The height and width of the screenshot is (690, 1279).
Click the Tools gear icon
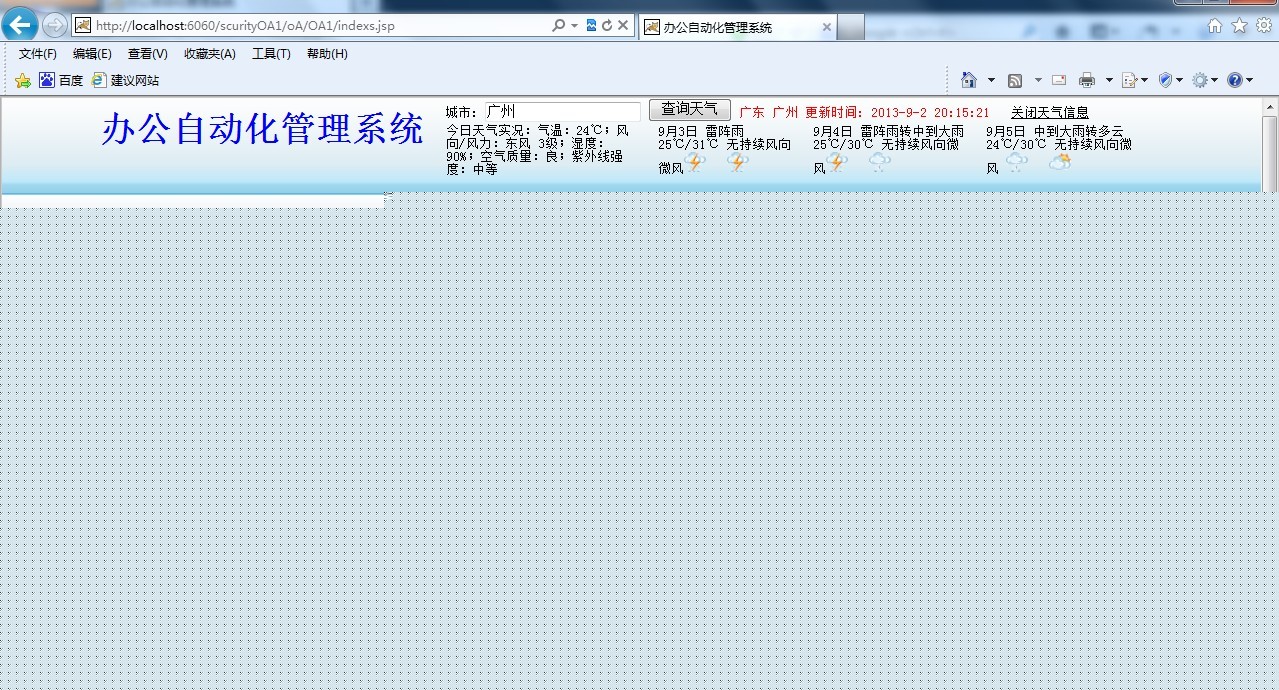(1198, 79)
